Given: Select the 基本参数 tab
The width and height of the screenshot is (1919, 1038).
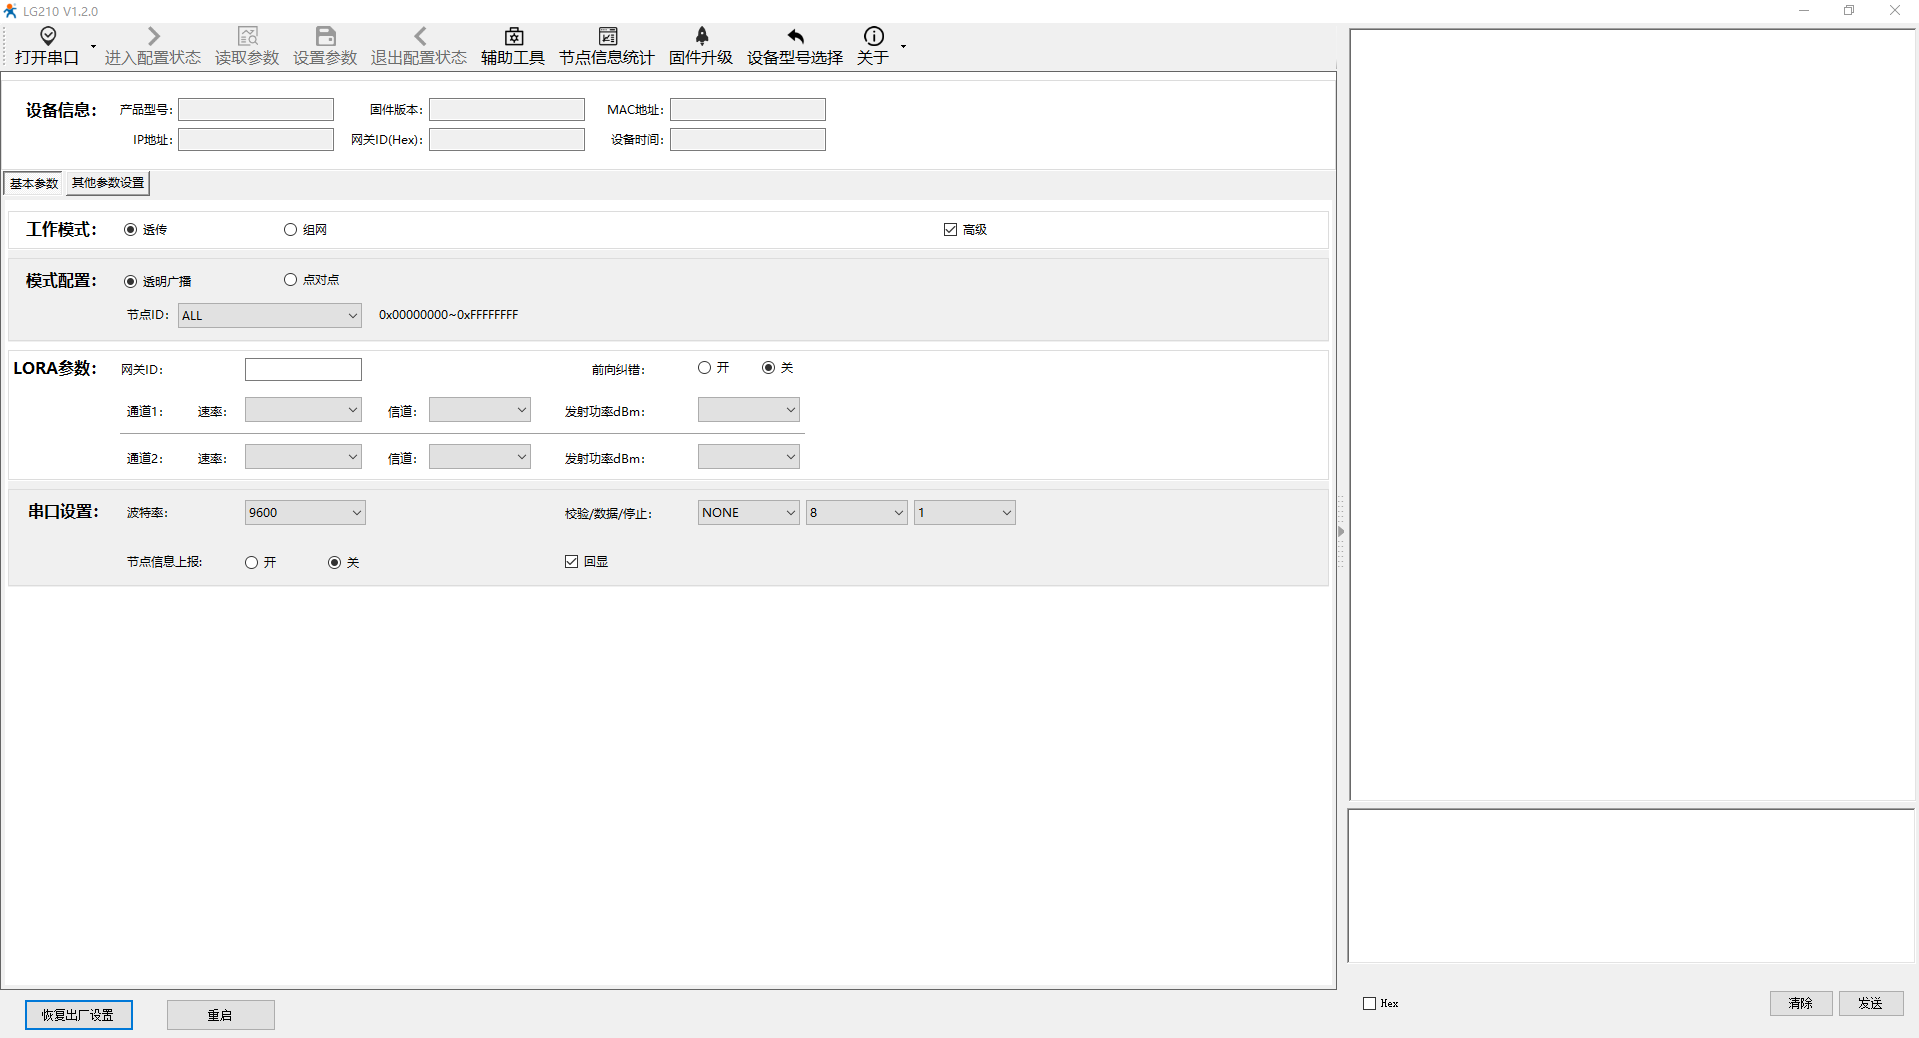Looking at the screenshot, I should pos(34,183).
